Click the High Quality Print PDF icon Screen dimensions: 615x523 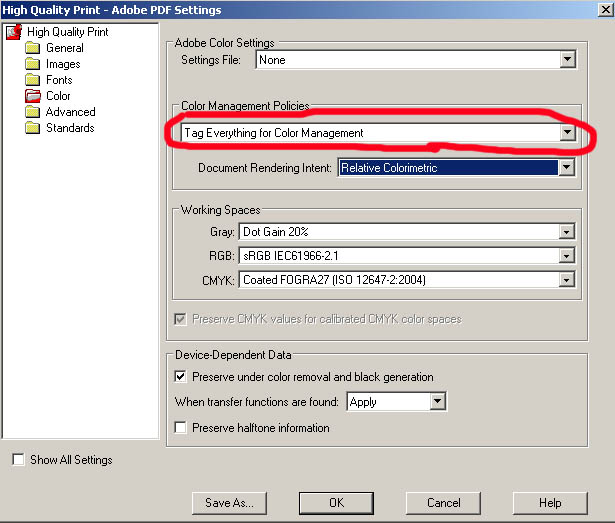(14, 32)
